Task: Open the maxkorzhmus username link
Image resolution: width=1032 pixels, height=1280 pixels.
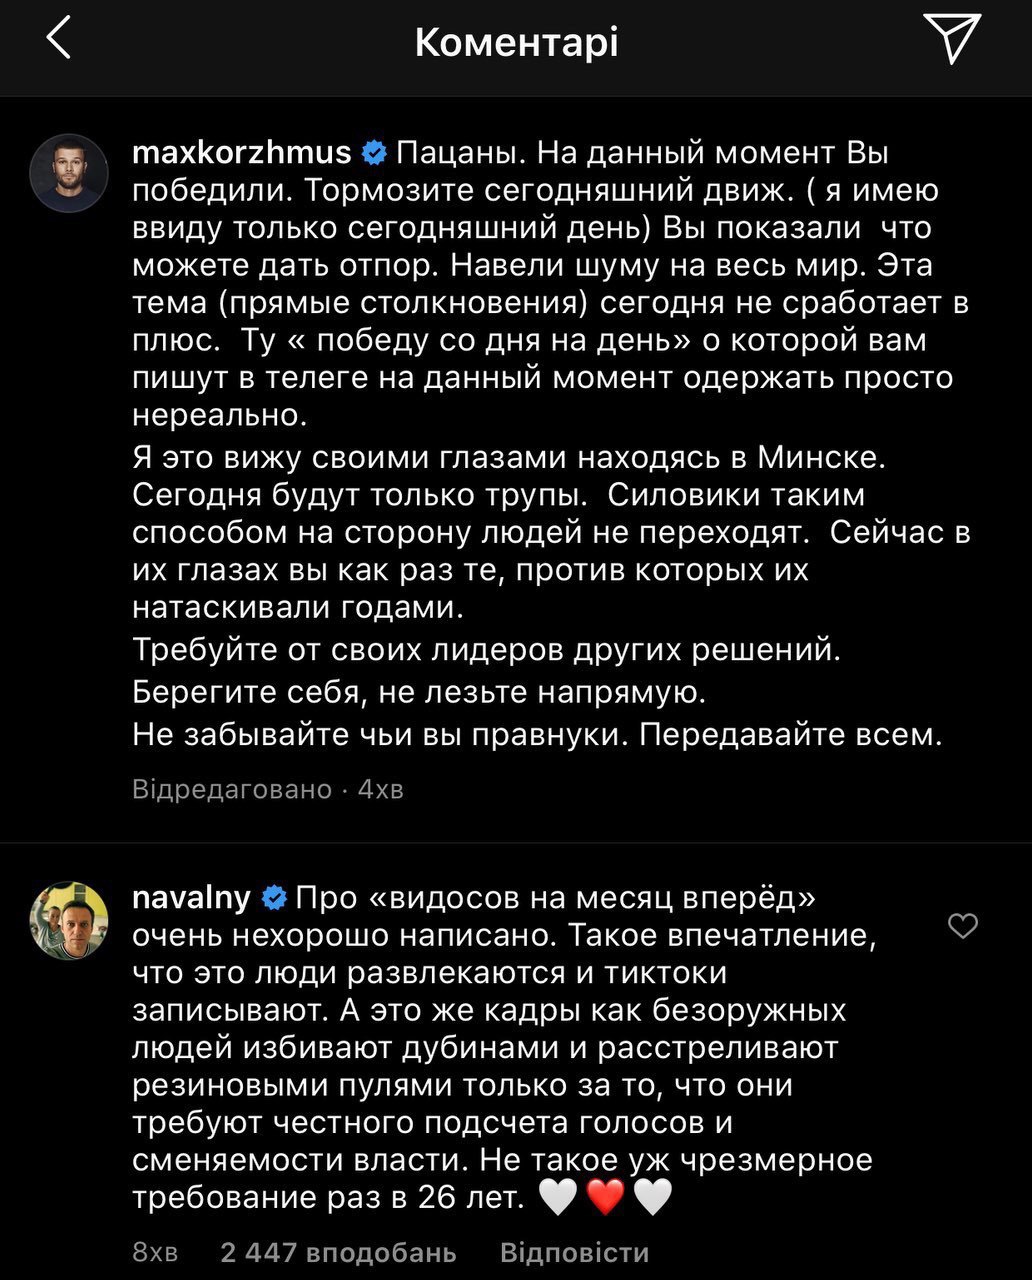Action: pos(242,154)
